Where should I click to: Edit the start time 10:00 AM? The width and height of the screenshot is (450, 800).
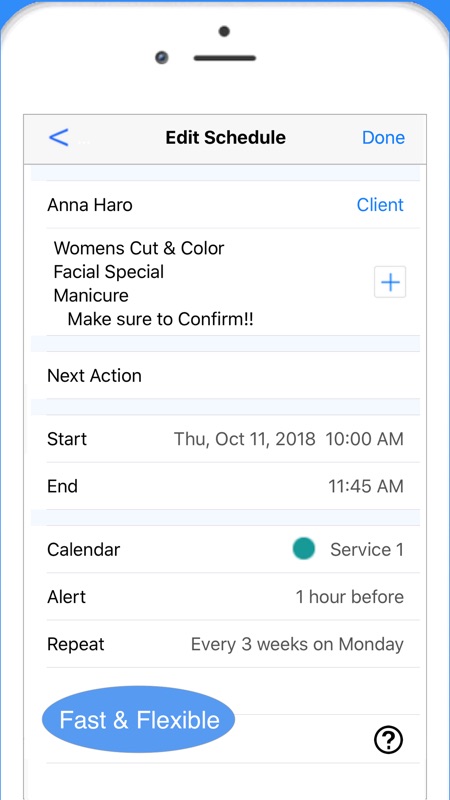click(x=364, y=439)
